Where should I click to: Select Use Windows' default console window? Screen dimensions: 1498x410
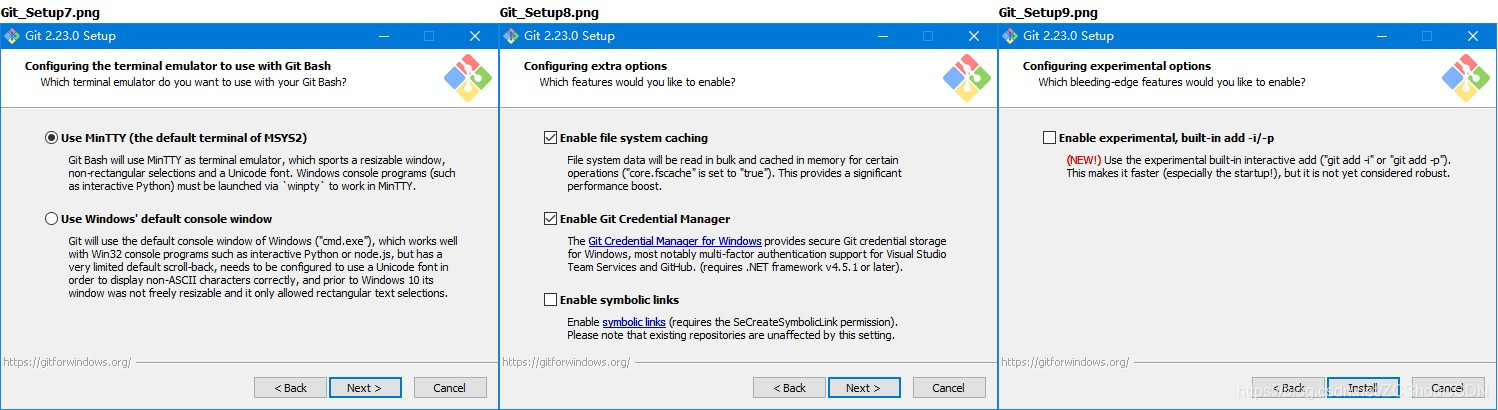[x=51, y=219]
